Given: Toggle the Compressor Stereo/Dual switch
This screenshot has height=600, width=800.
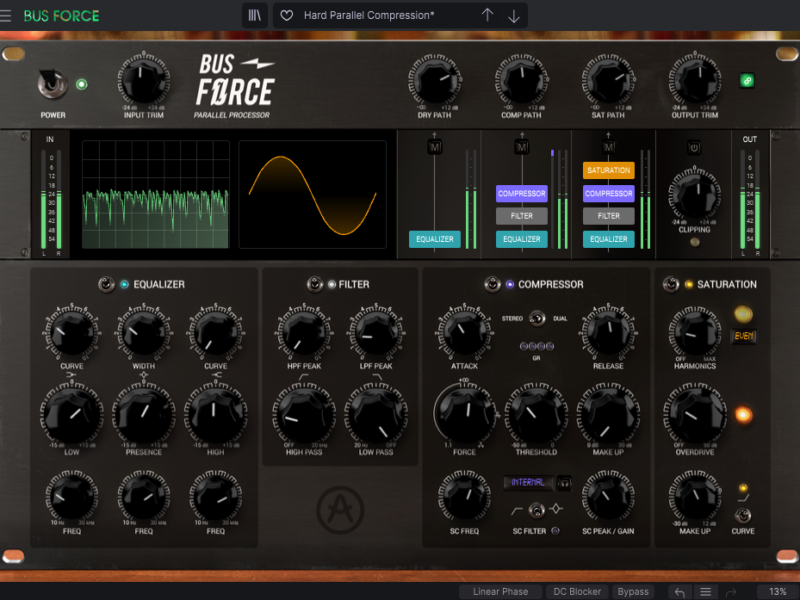Looking at the screenshot, I should click(536, 318).
